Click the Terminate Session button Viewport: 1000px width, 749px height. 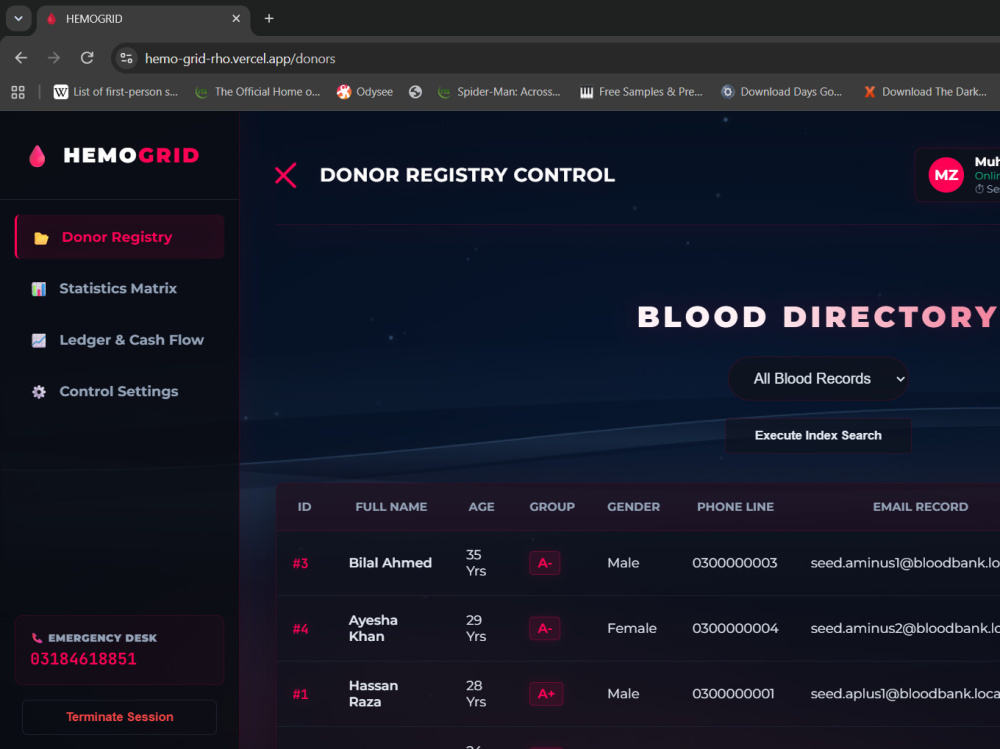119,717
